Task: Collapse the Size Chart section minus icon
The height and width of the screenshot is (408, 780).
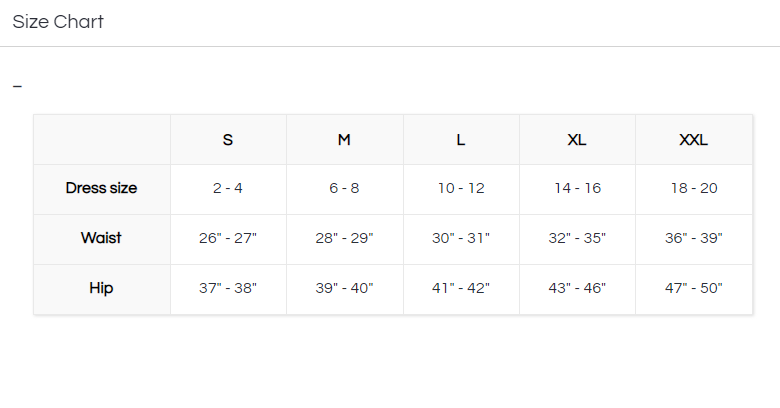Action: tap(17, 87)
